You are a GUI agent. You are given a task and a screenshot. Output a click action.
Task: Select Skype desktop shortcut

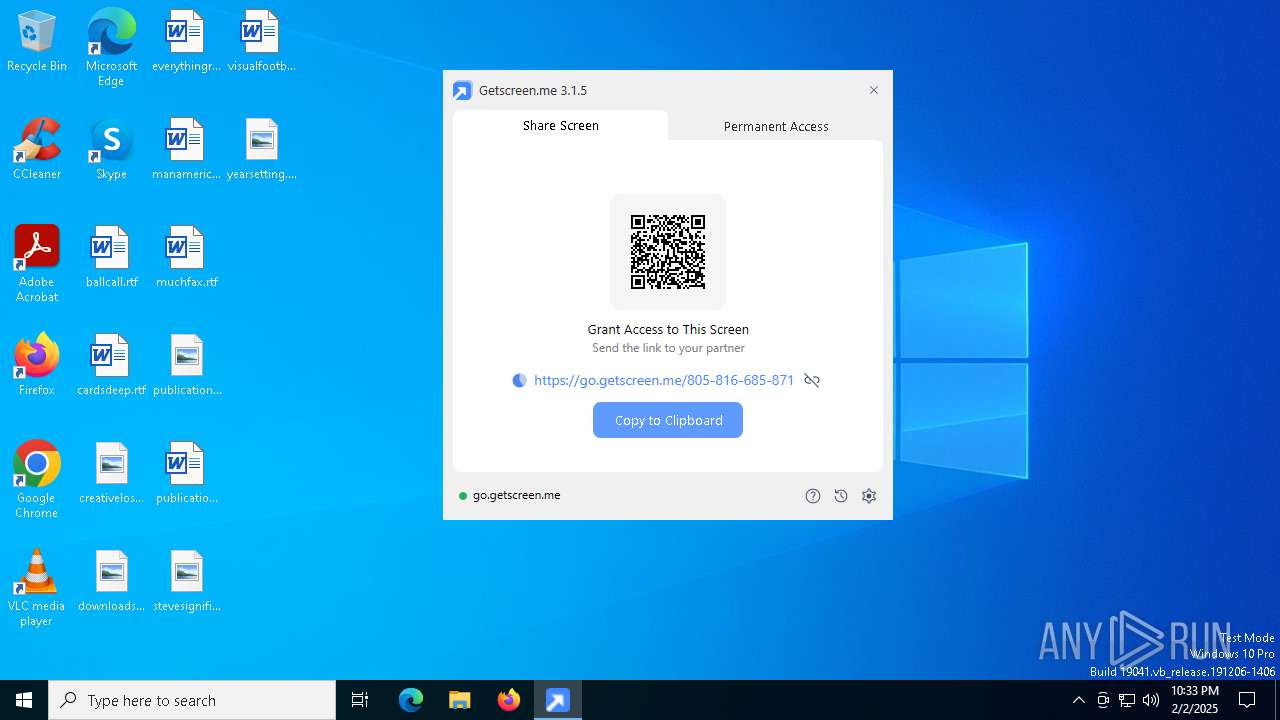111,150
